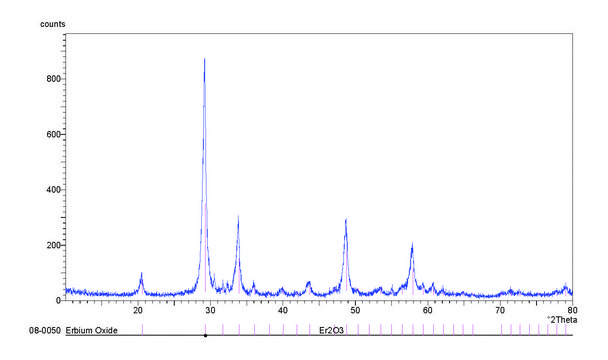Click the black dot marker on reference line
This screenshot has width=608, height=360.
tap(206, 336)
